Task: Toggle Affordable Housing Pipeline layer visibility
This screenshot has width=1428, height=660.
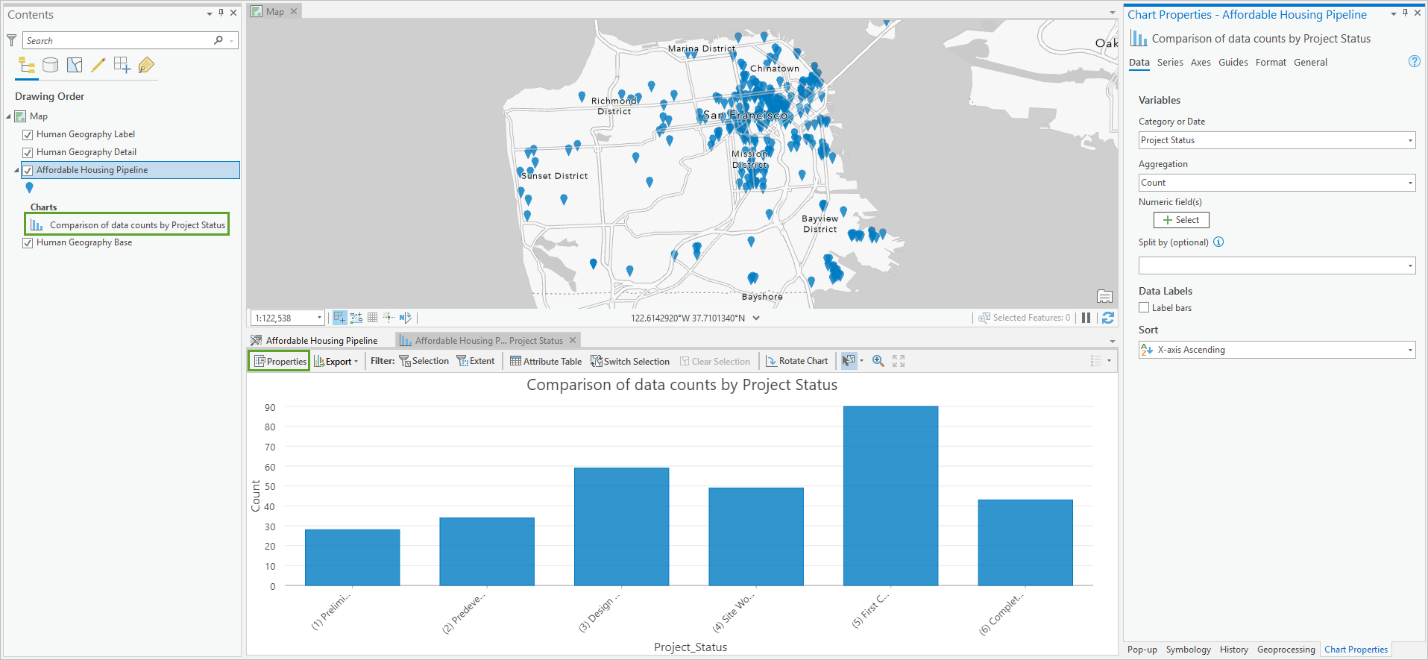Action: 28,170
